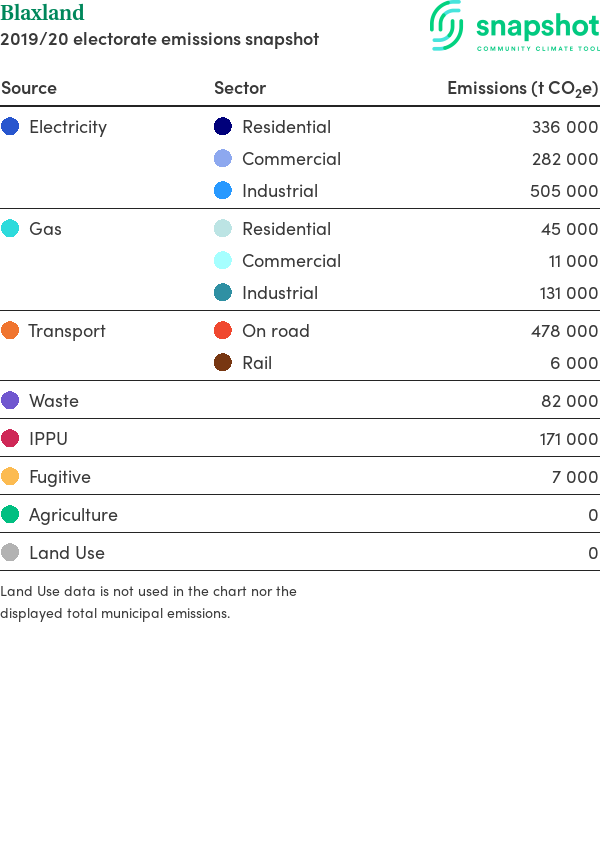Click the Land Use grey dot
The image size is (600, 850).
pos(10,552)
